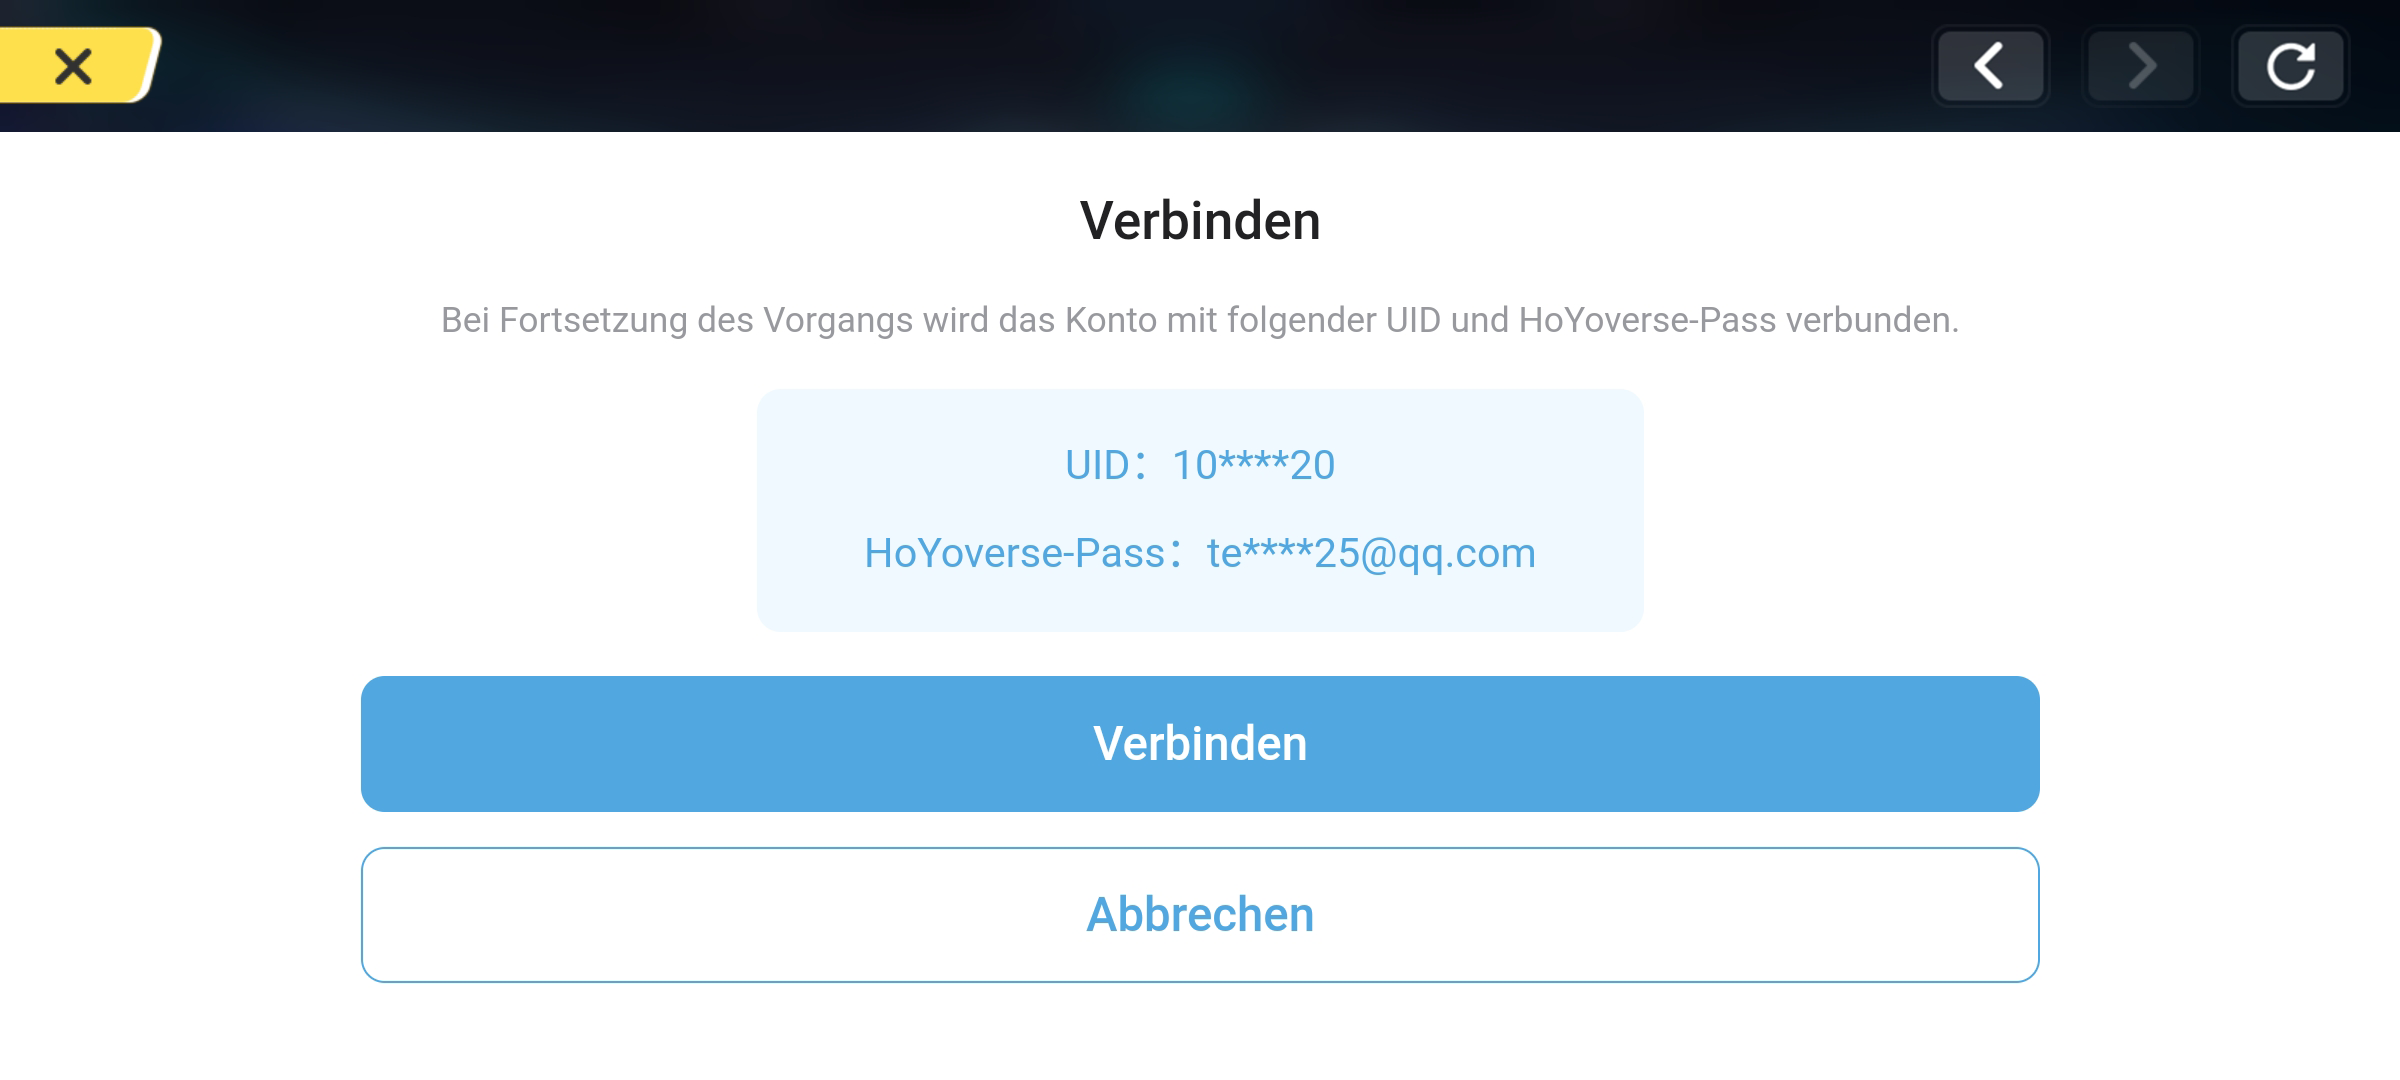This screenshot has width=2400, height=1080.
Task: Confirm linking with the blue Verbinden button
Action: click(x=1200, y=744)
